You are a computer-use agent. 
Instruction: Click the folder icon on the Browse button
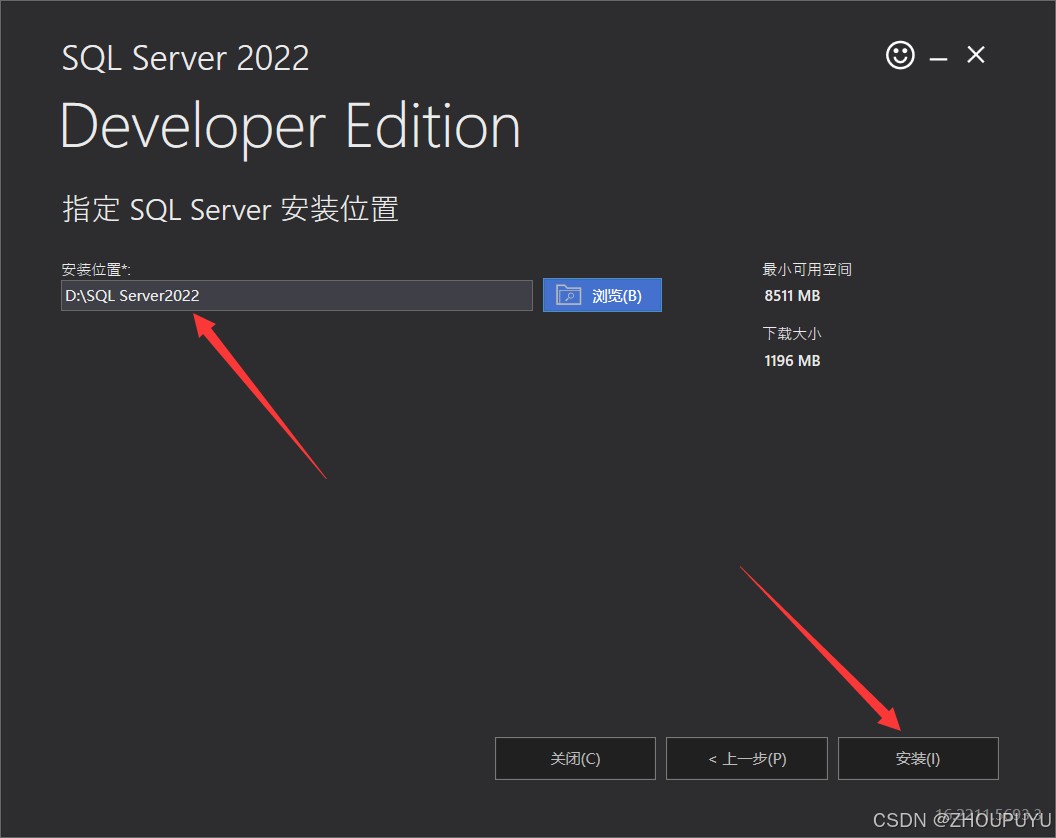(568, 295)
